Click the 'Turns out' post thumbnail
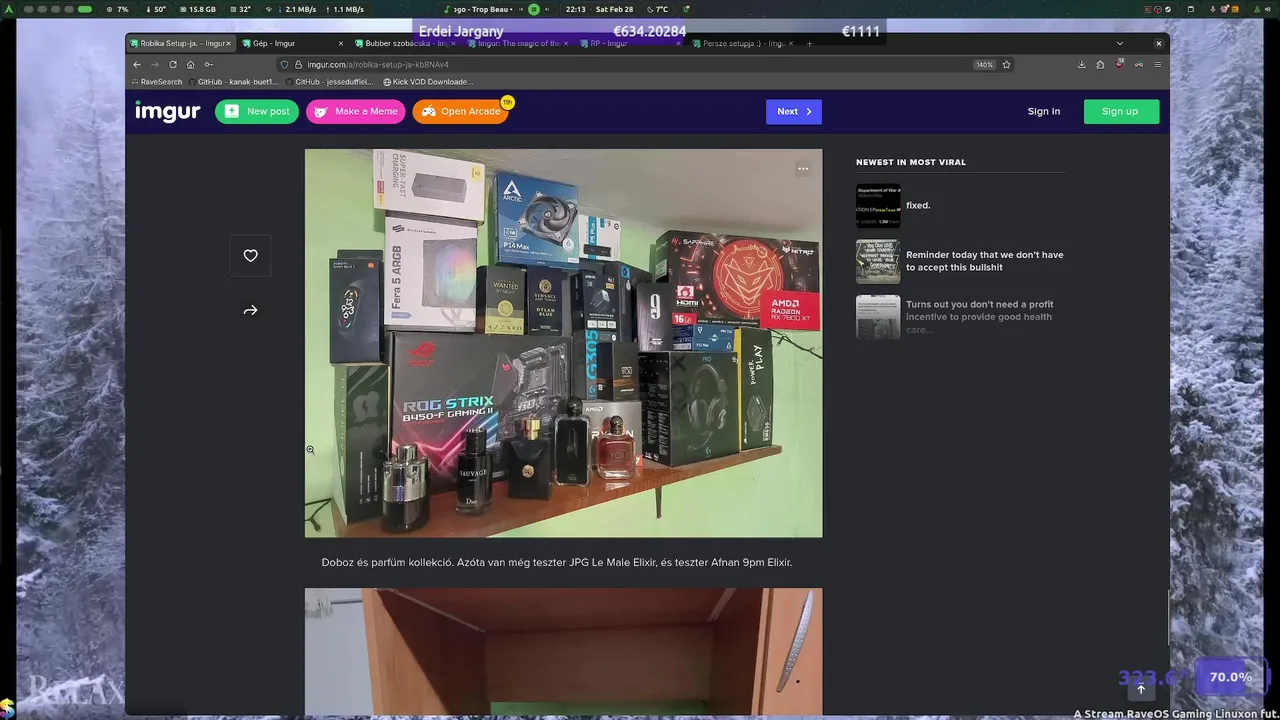 878,317
